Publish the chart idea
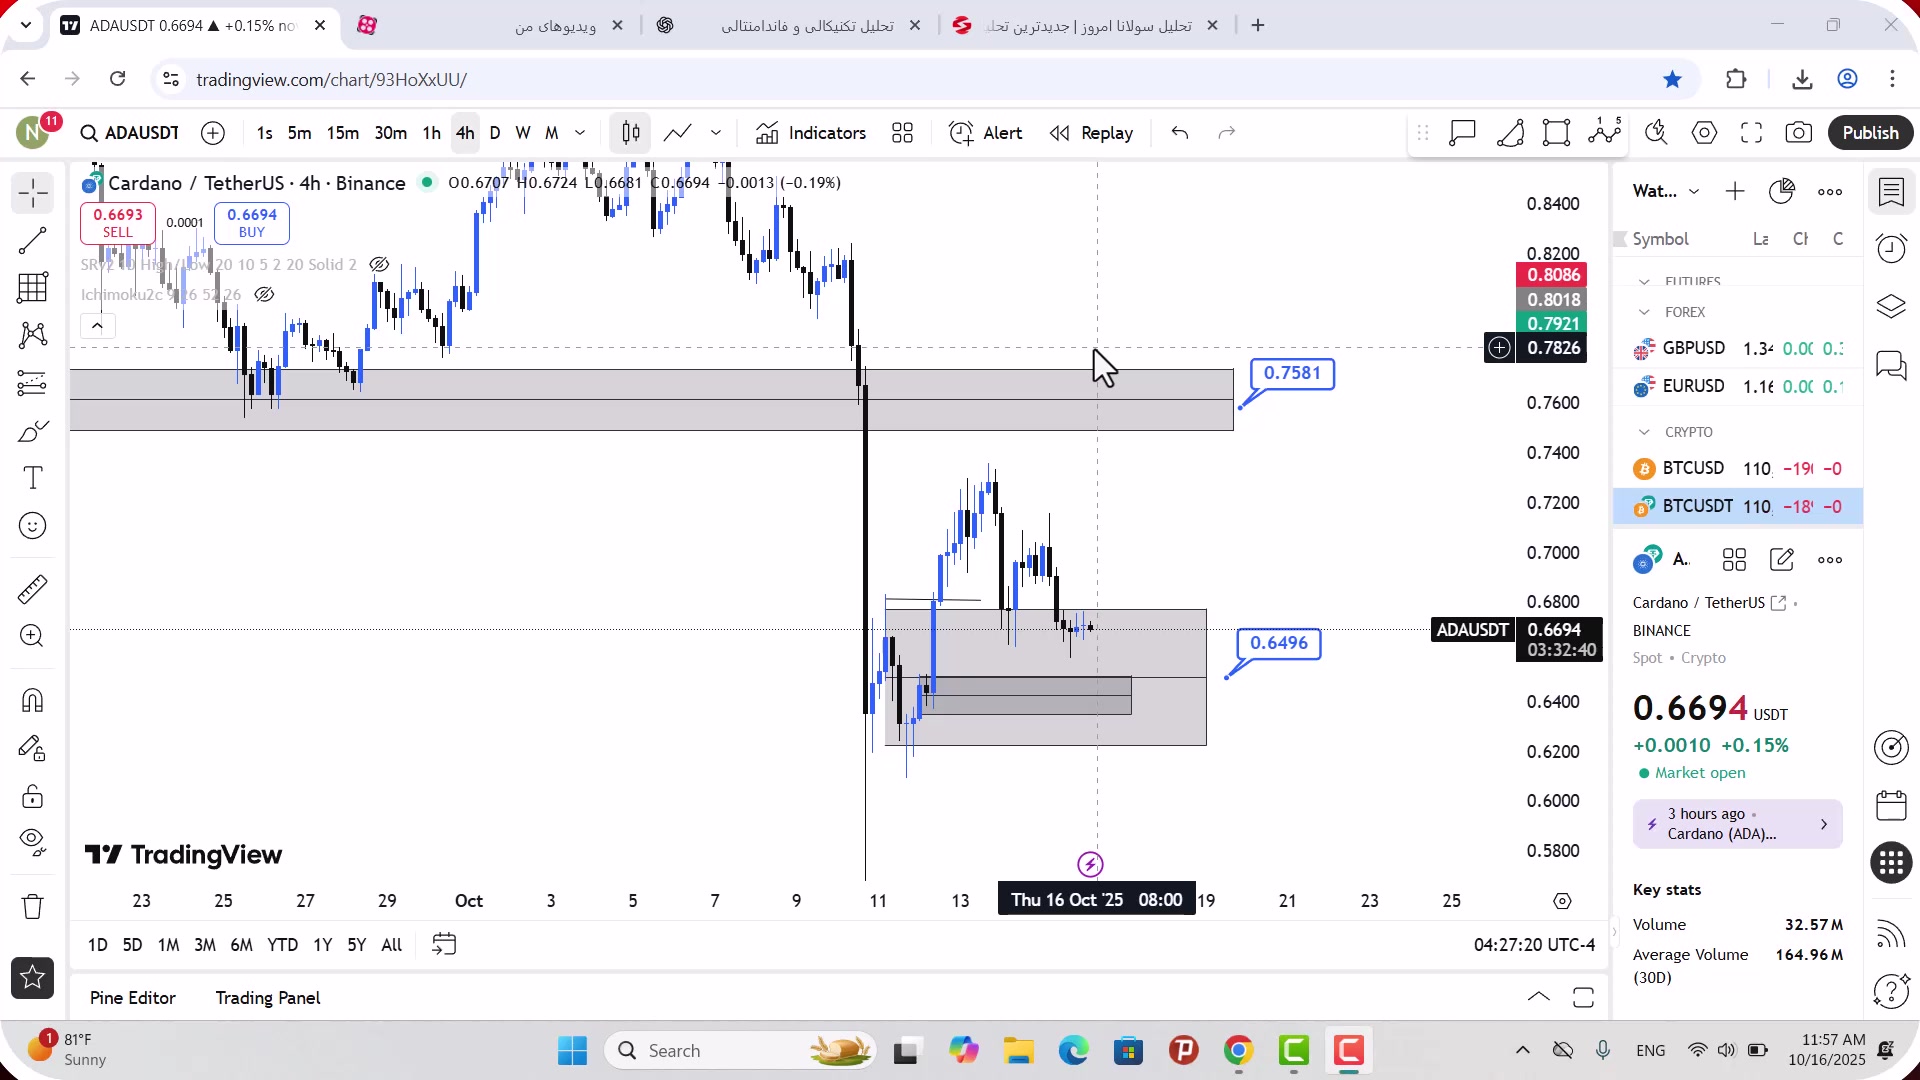 pos(1871,133)
